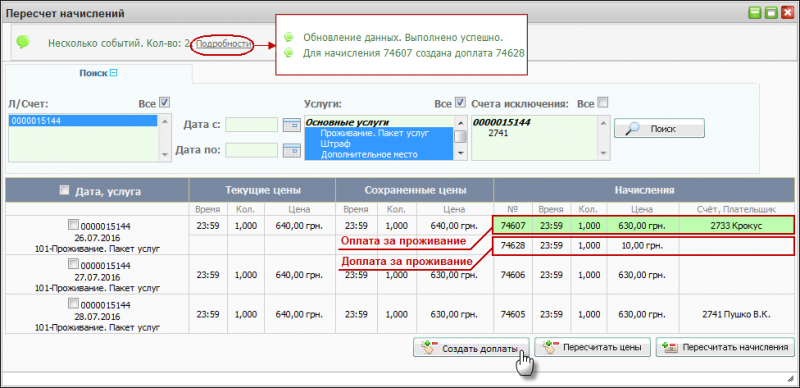Click payer cell 2741 Пушко В.К.
This screenshot has width=800, height=388.
pyautogui.click(x=736, y=314)
